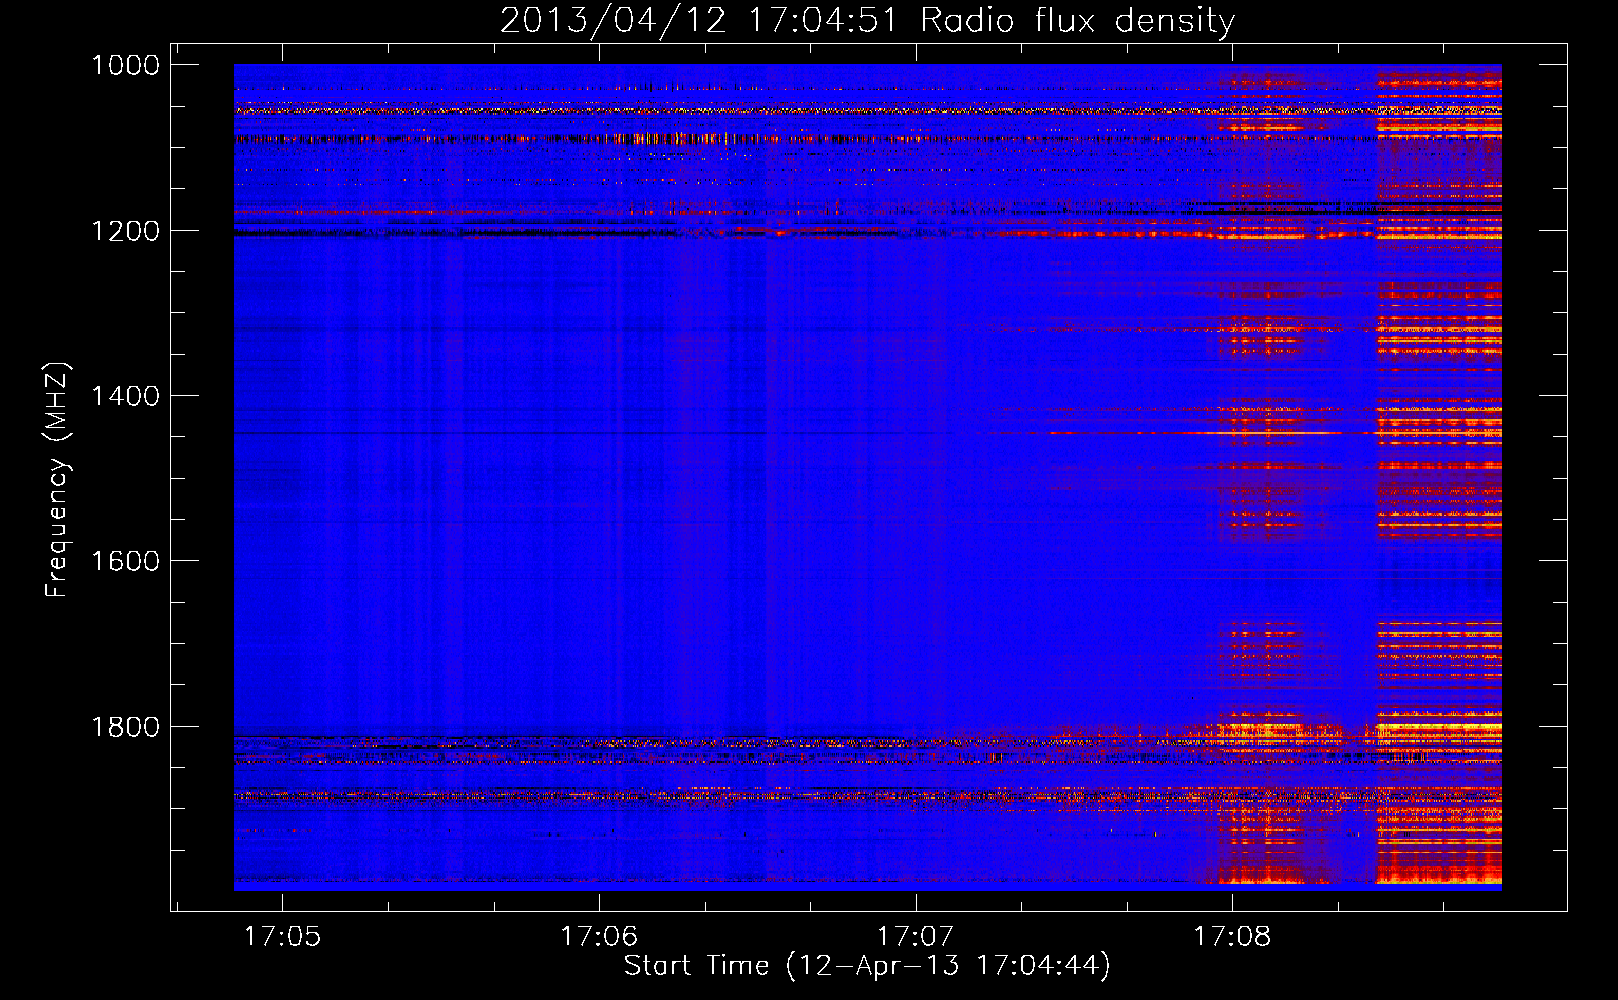The image size is (1618, 1000).
Task: Click the 17:08 time tick label
Action: click(x=1232, y=936)
